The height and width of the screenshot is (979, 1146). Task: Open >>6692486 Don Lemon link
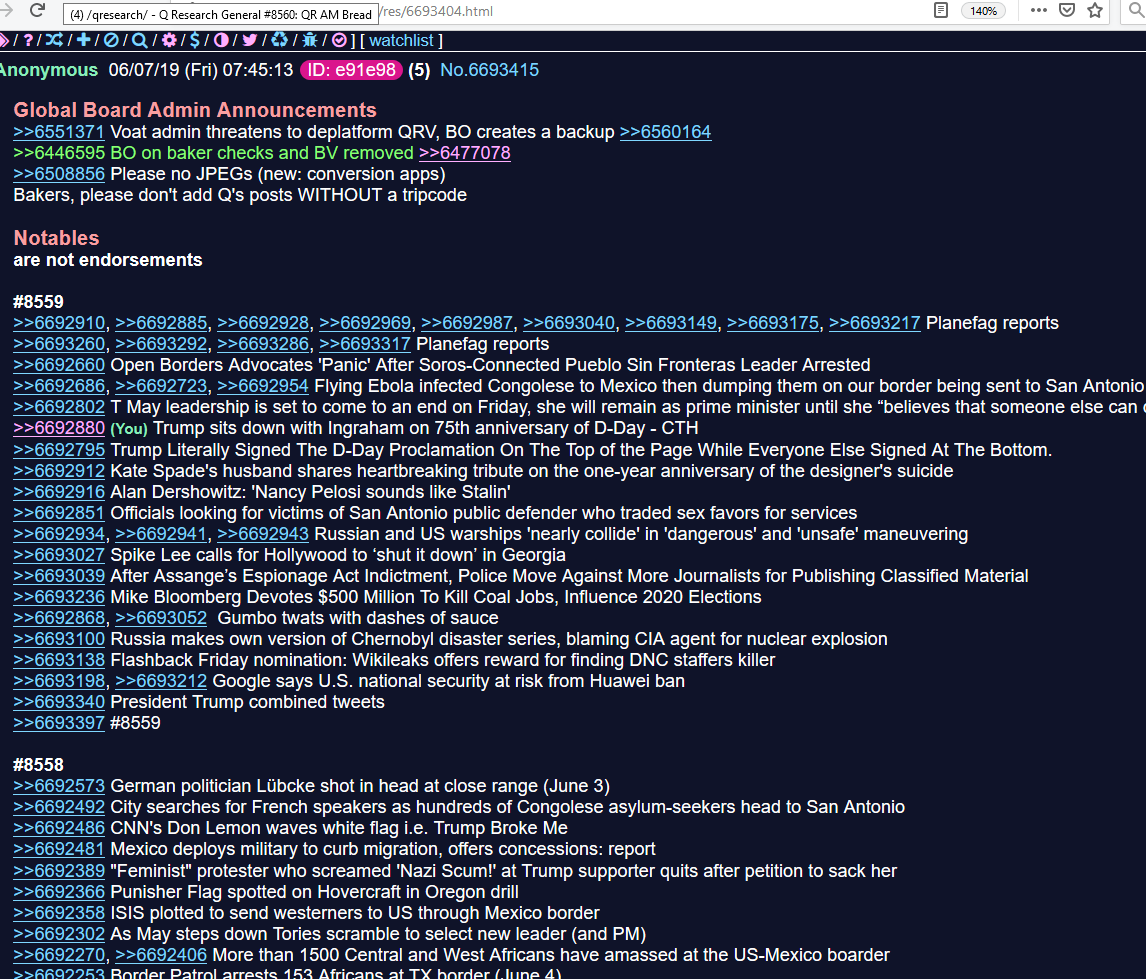click(x=59, y=829)
